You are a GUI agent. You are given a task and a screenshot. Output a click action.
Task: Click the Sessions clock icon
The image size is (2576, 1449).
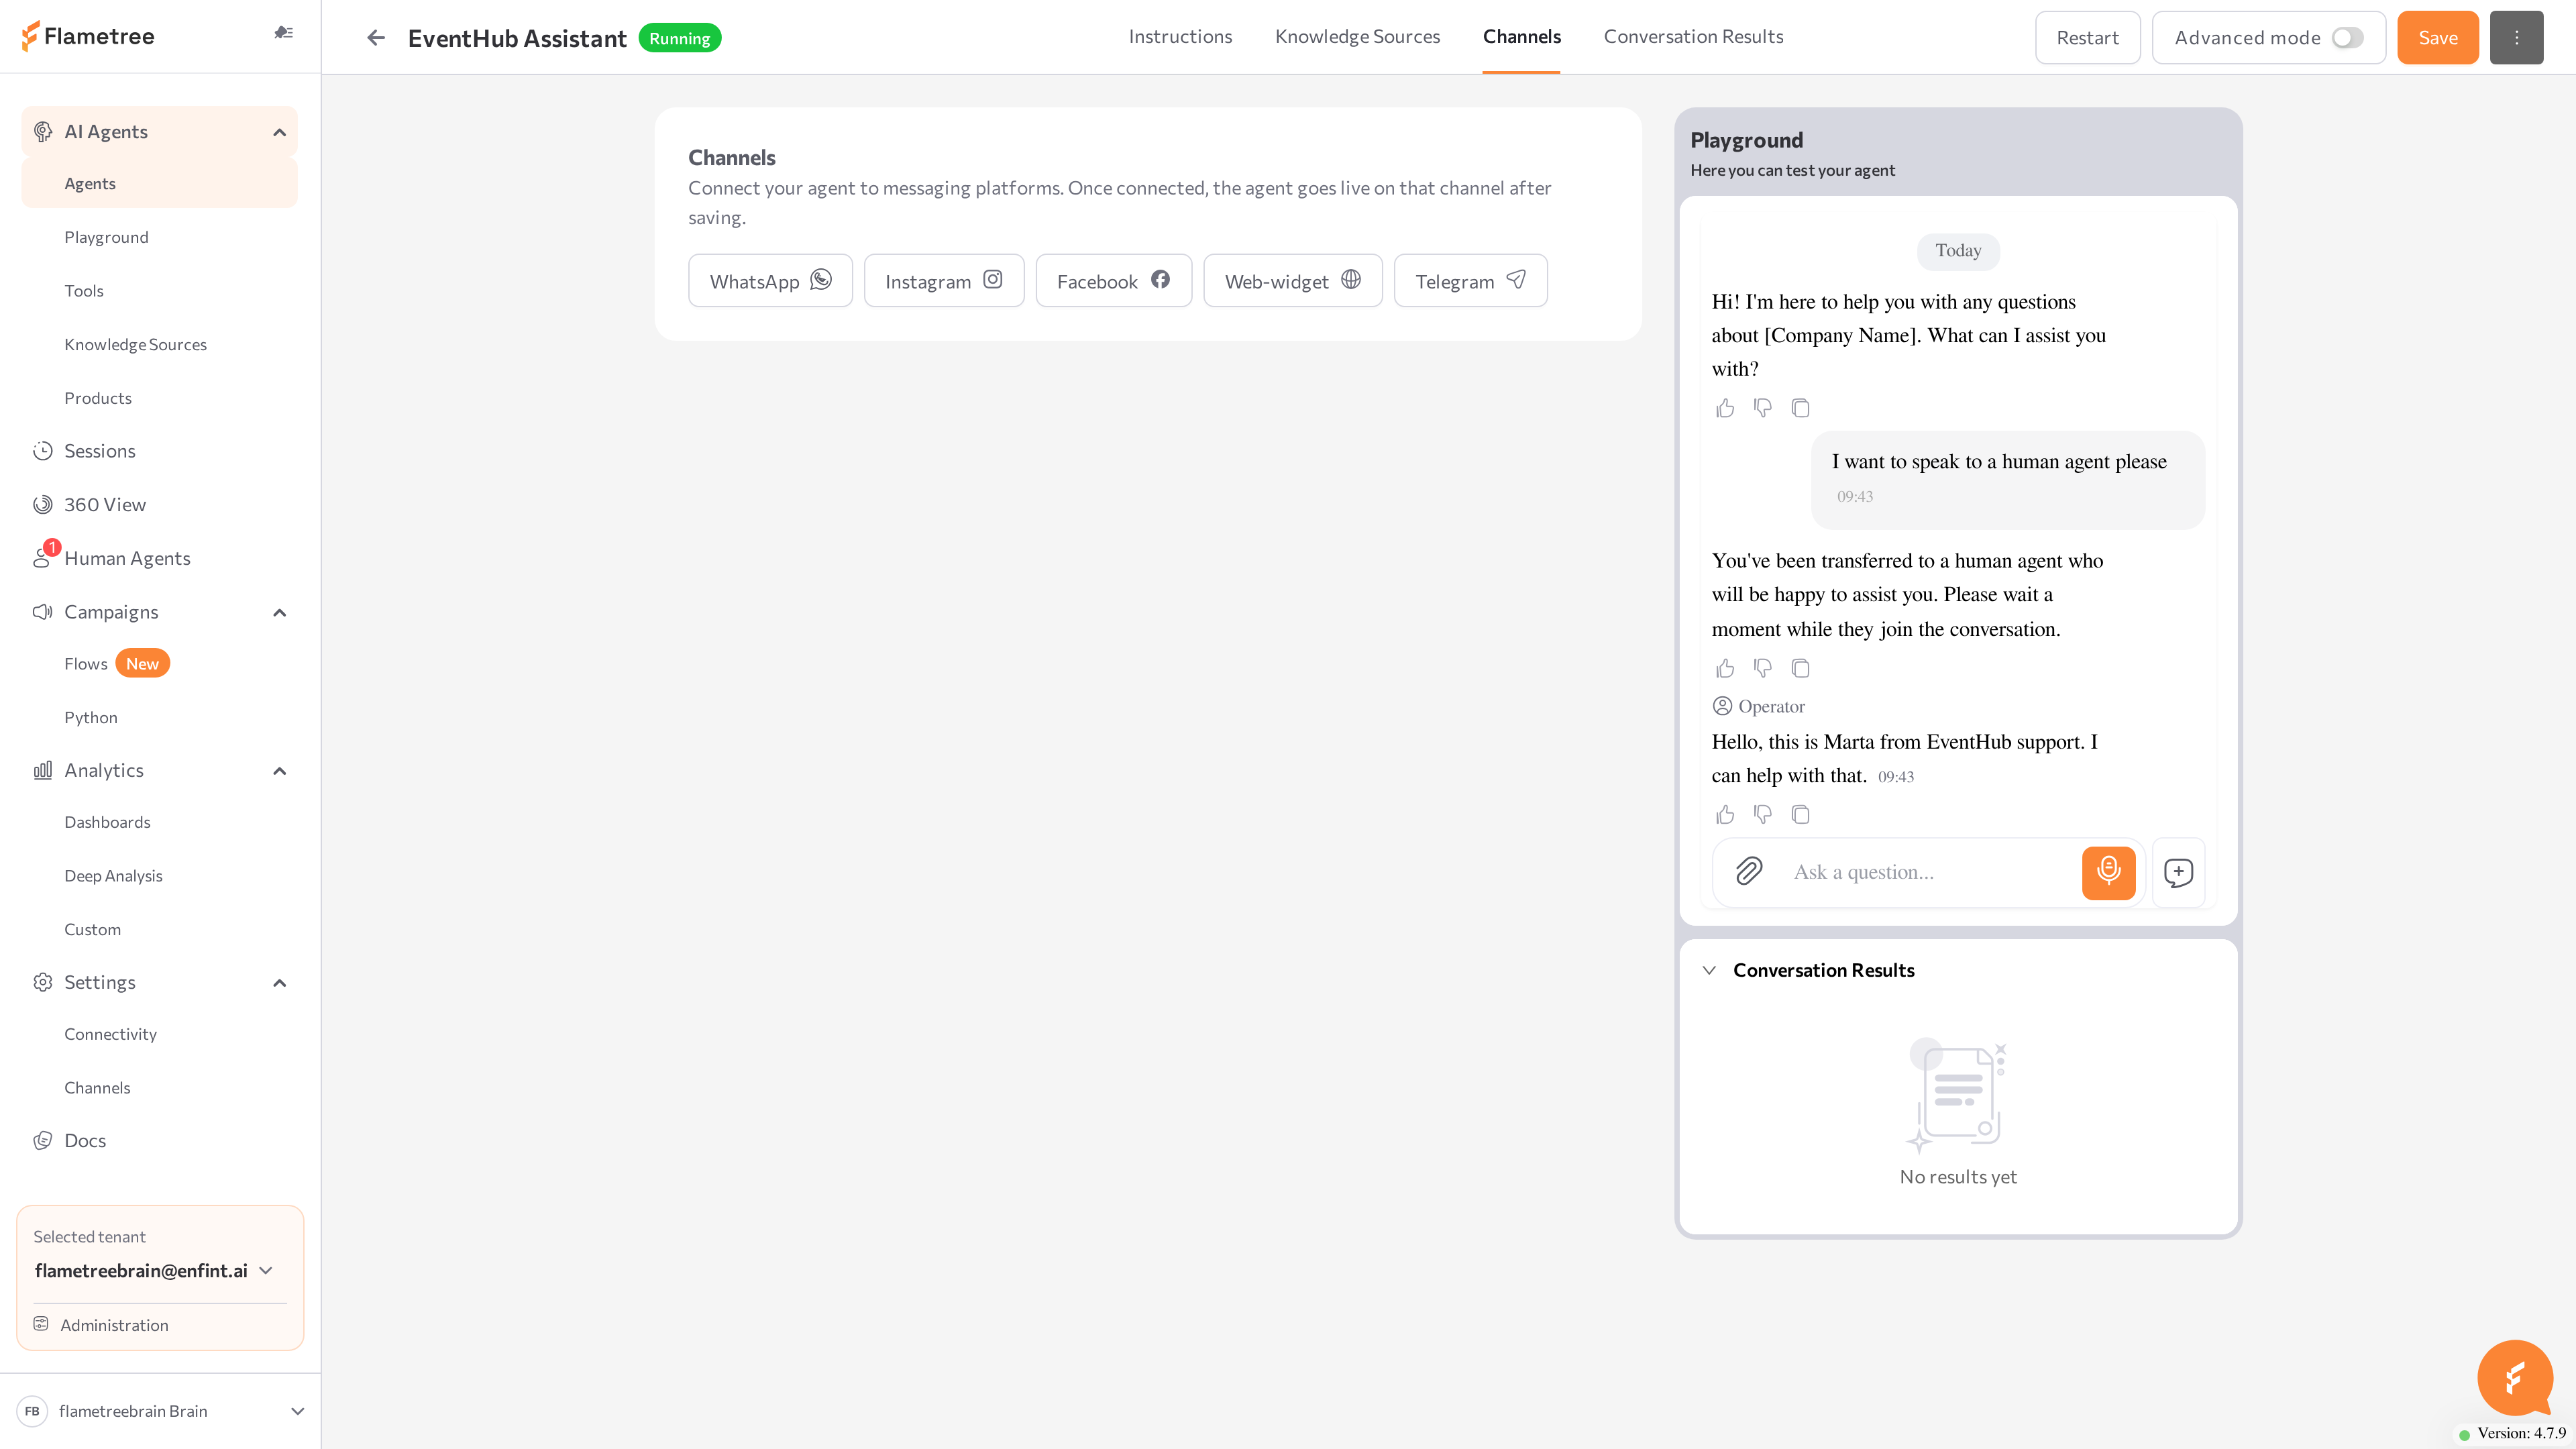42,451
